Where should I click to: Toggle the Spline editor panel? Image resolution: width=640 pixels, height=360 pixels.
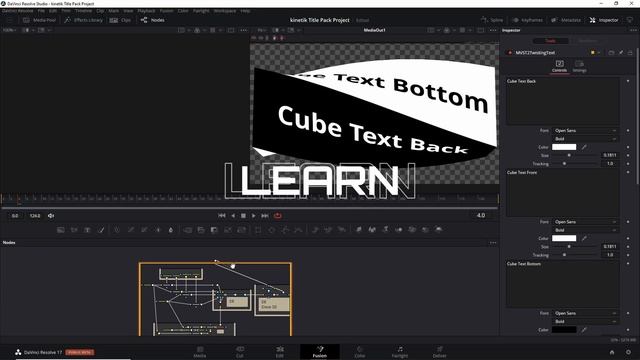492,20
